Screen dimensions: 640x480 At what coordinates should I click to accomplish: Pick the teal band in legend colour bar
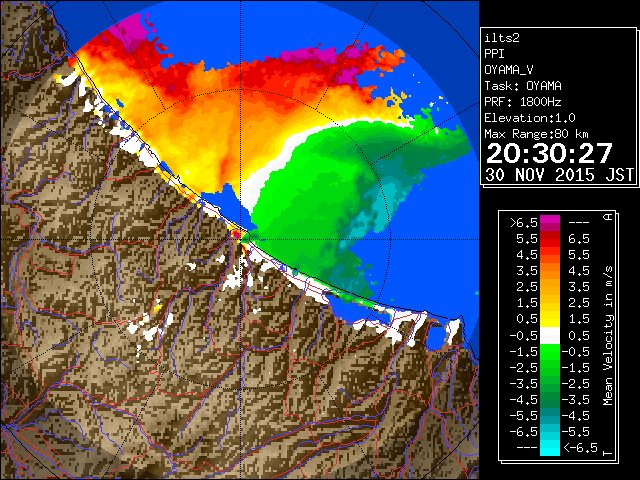coord(550,416)
